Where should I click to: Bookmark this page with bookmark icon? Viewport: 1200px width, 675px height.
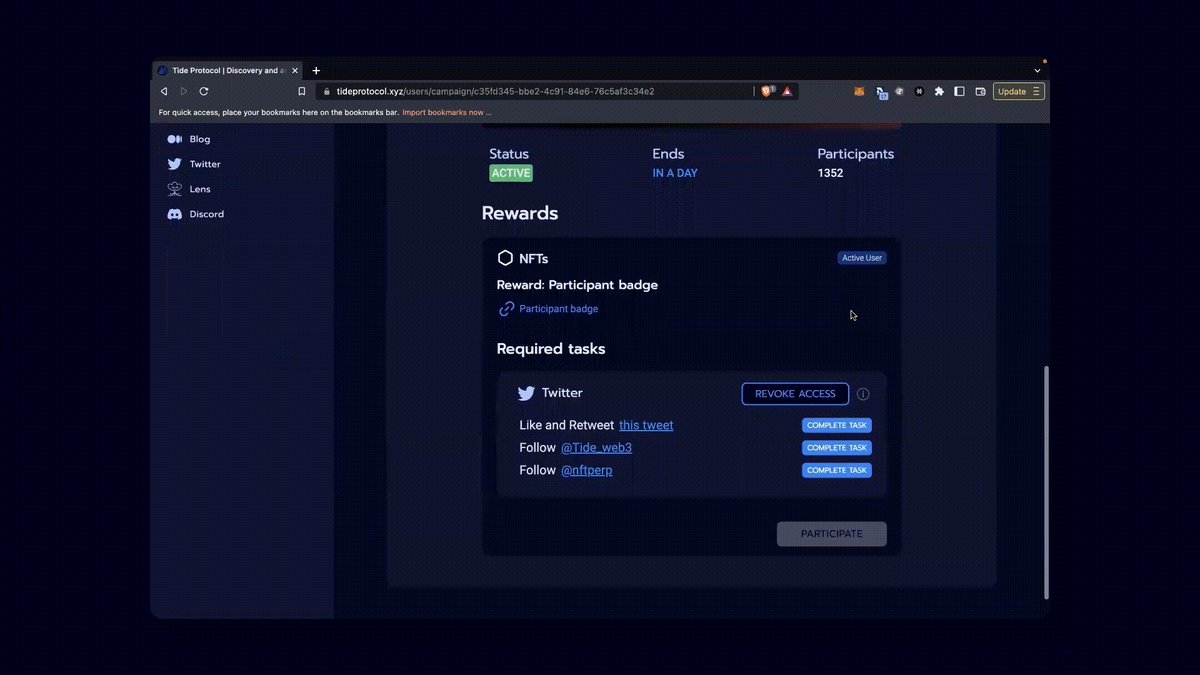pyautogui.click(x=302, y=91)
